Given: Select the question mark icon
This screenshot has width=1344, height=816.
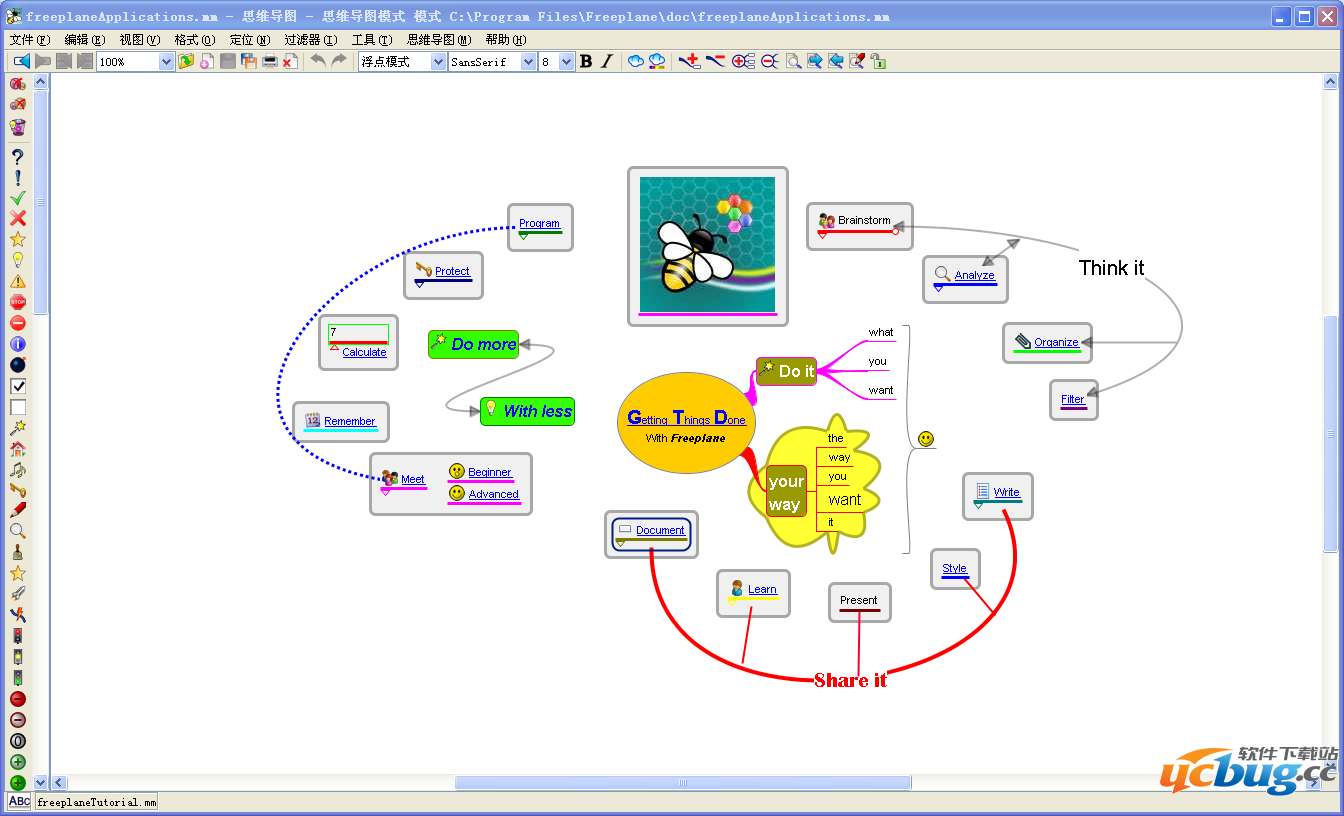Looking at the screenshot, I should [17, 157].
